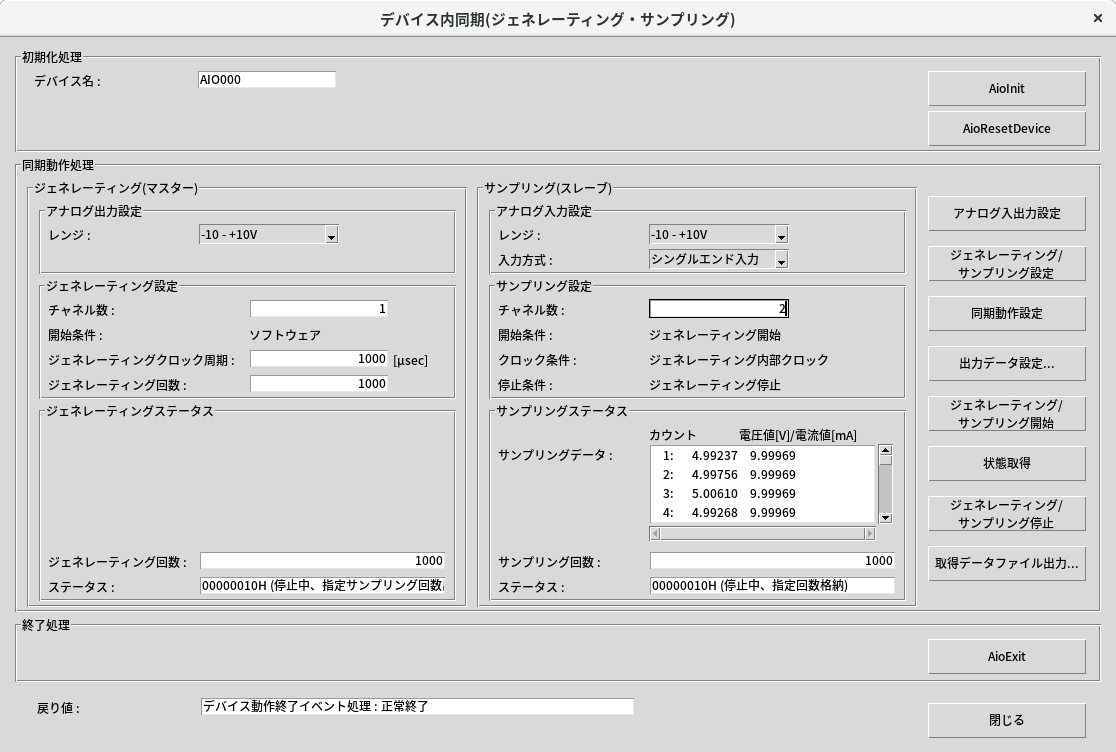Click sampling data list scroll down arrow
This screenshot has height=752, width=1116.
point(885,517)
